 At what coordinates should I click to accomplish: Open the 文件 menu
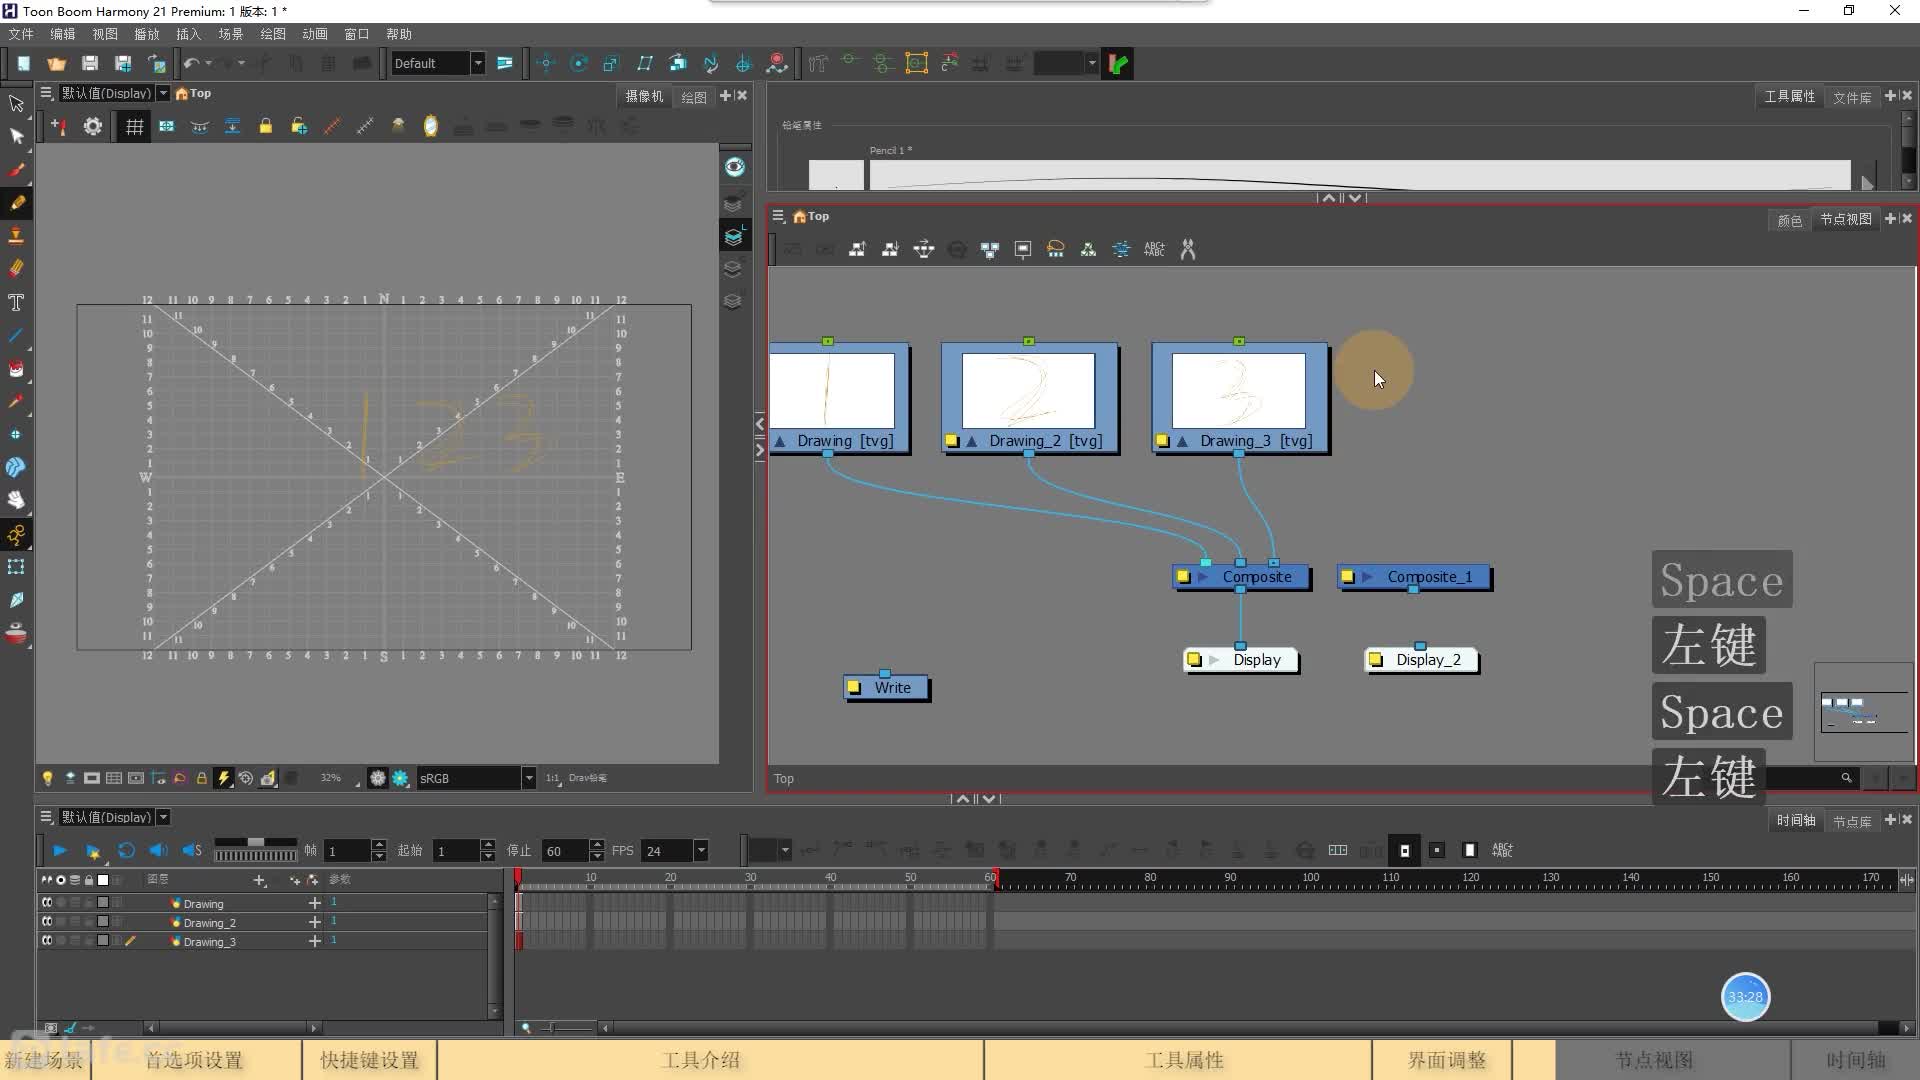(21, 34)
